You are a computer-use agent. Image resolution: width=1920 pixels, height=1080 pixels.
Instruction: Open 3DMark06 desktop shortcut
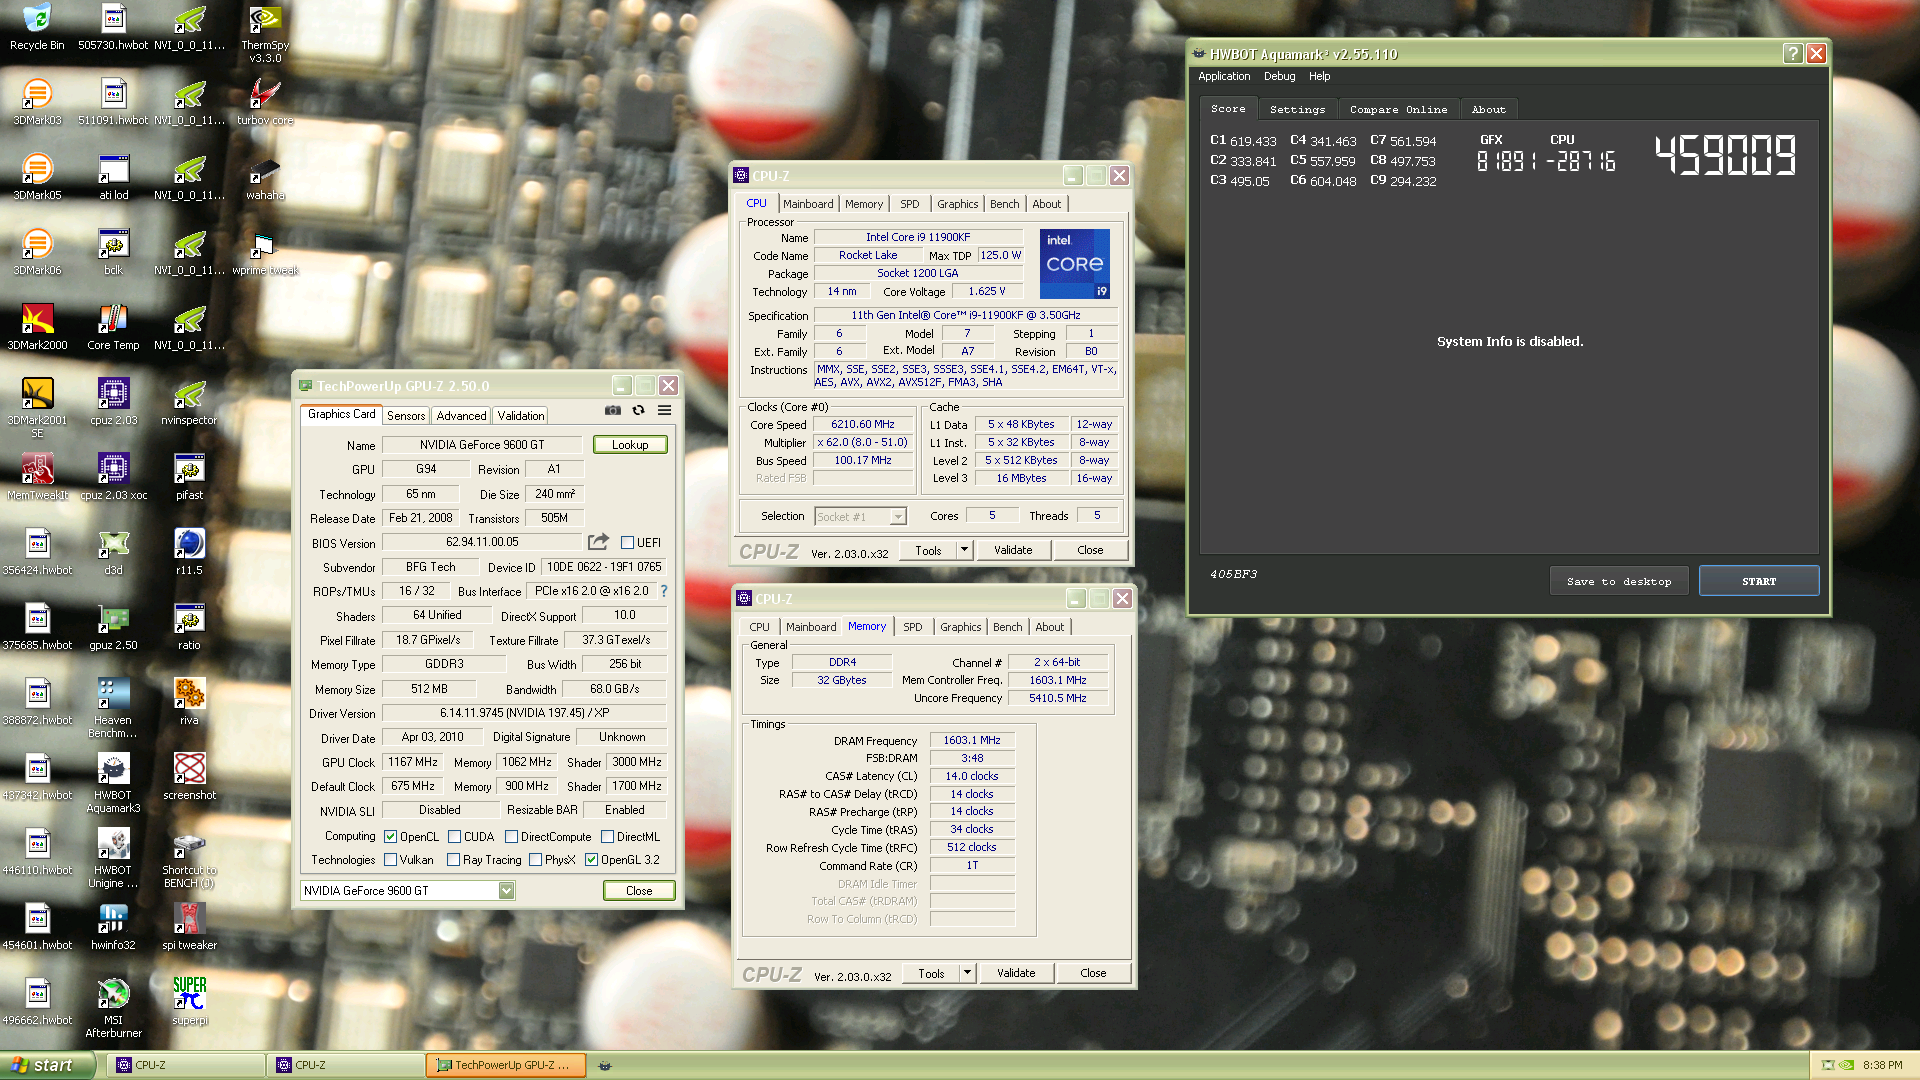coord(37,252)
